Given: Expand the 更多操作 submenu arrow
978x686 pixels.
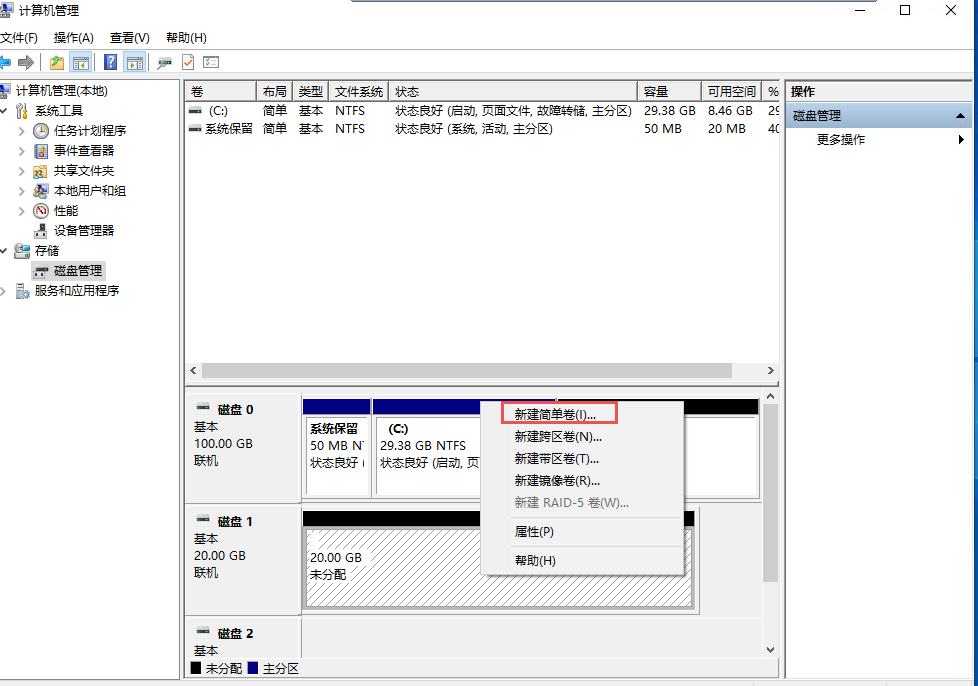Looking at the screenshot, I should click(x=961, y=140).
